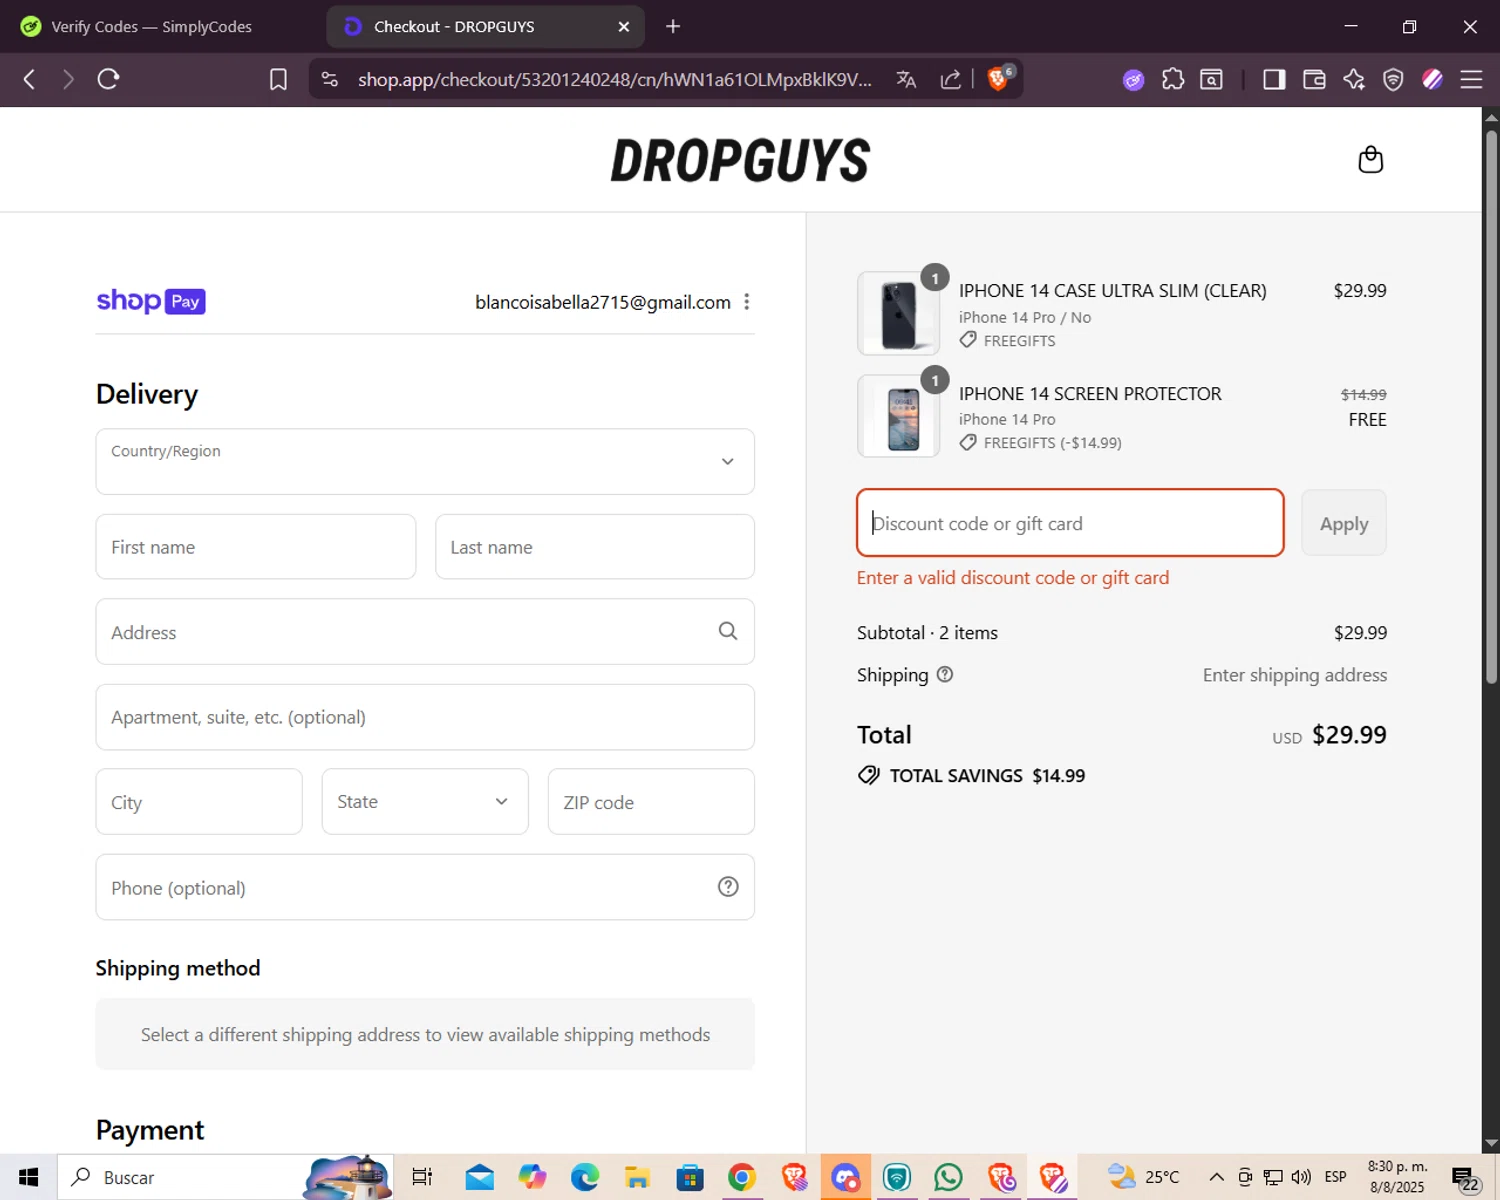Open Leo AI sparkle icon
This screenshot has width=1500, height=1200.
[1354, 80]
